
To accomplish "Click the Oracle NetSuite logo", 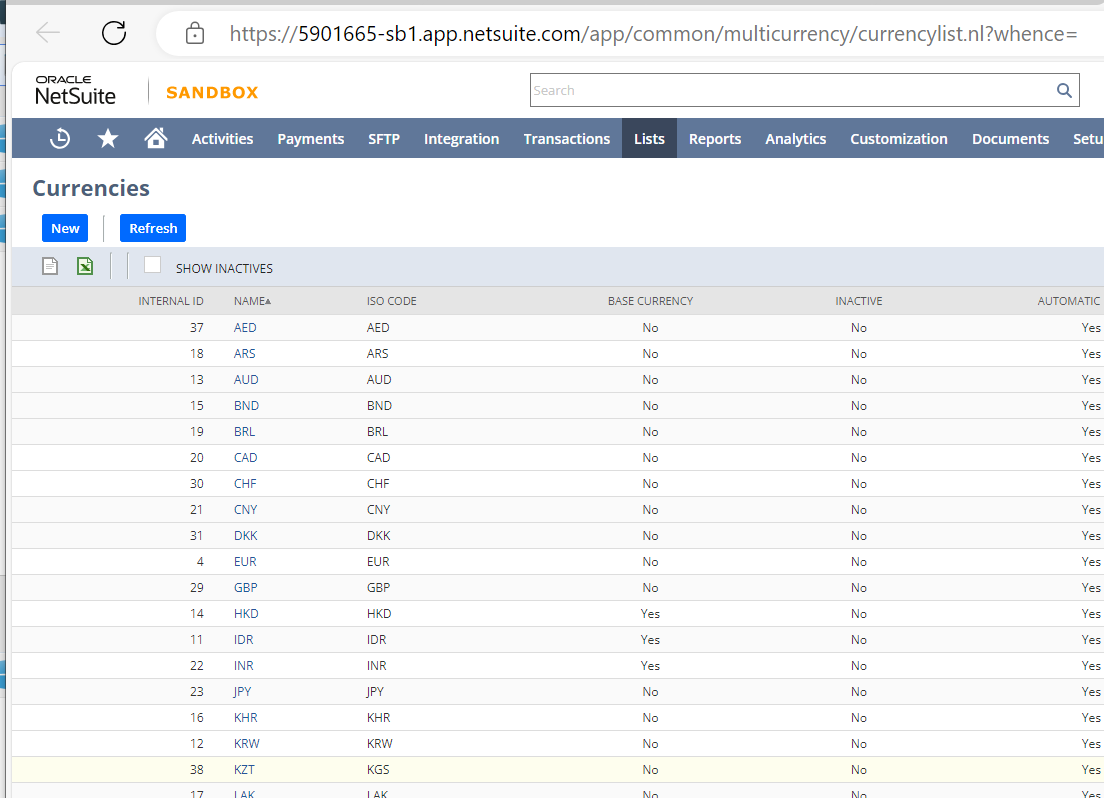I will pyautogui.click(x=75, y=90).
